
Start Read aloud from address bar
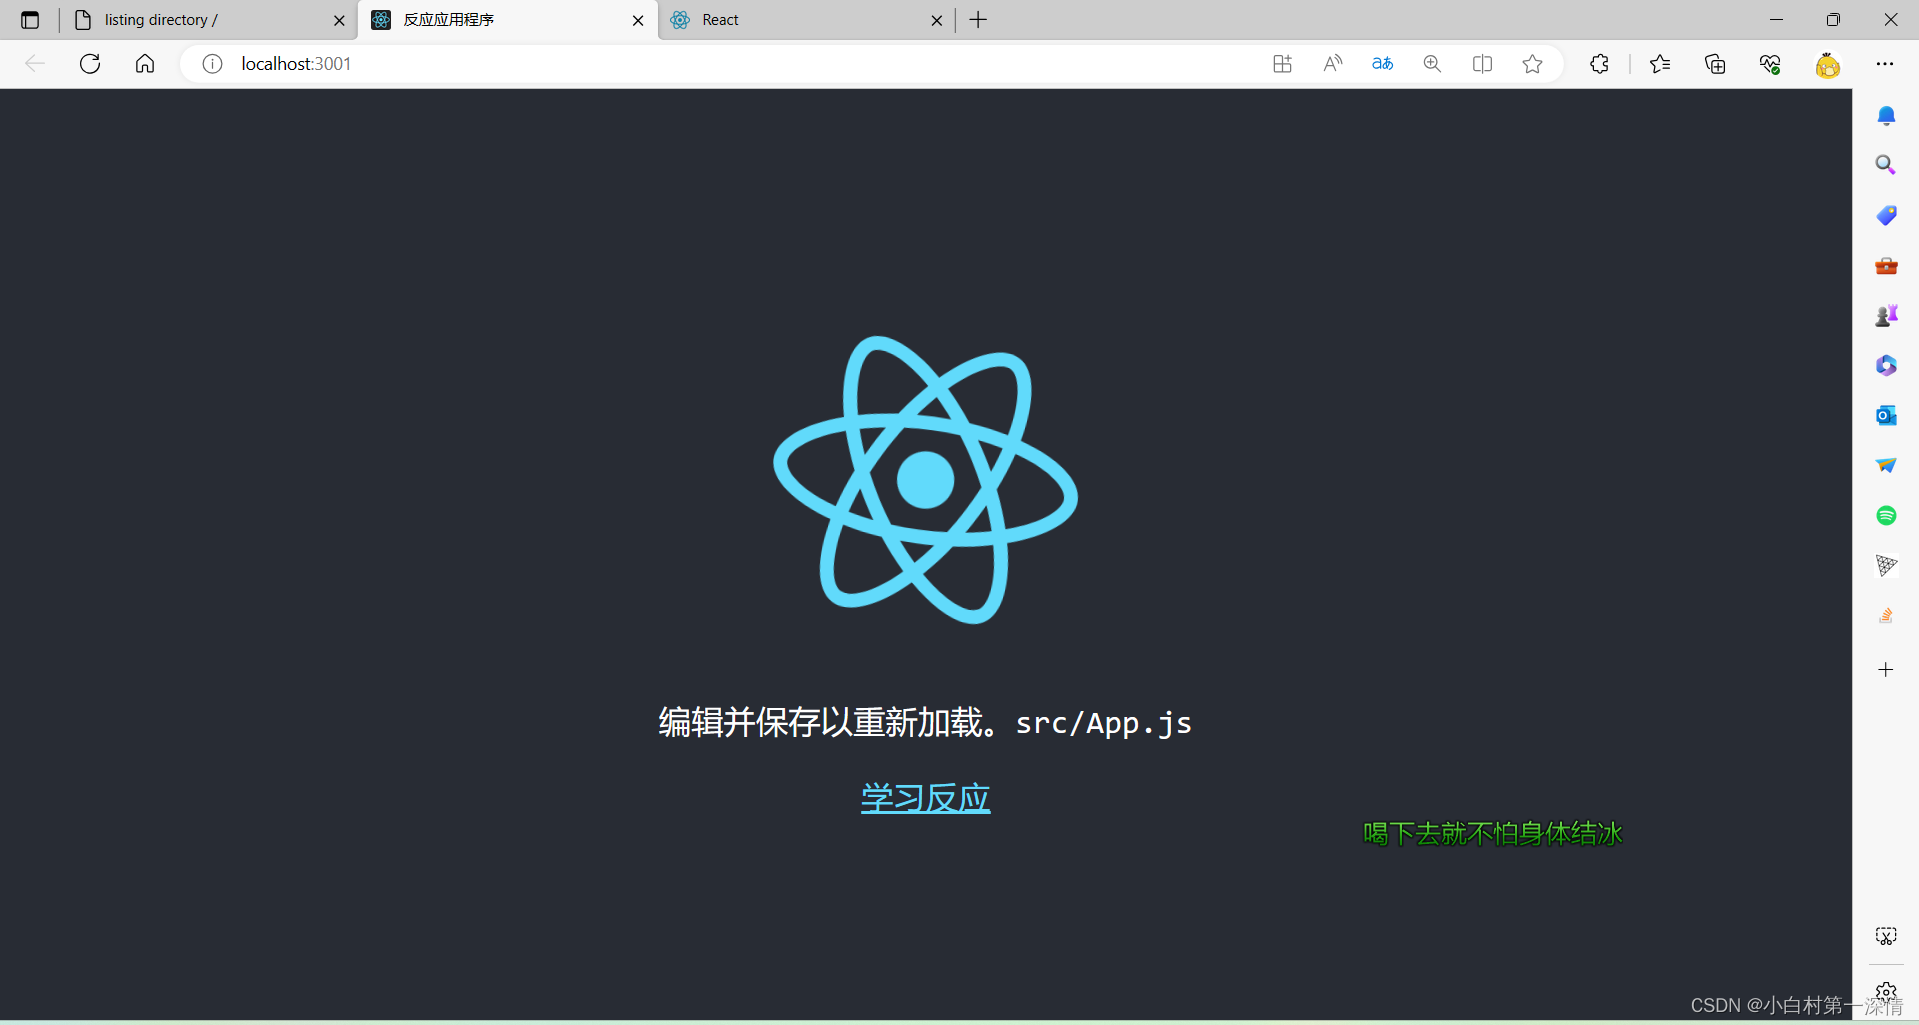coord(1332,64)
